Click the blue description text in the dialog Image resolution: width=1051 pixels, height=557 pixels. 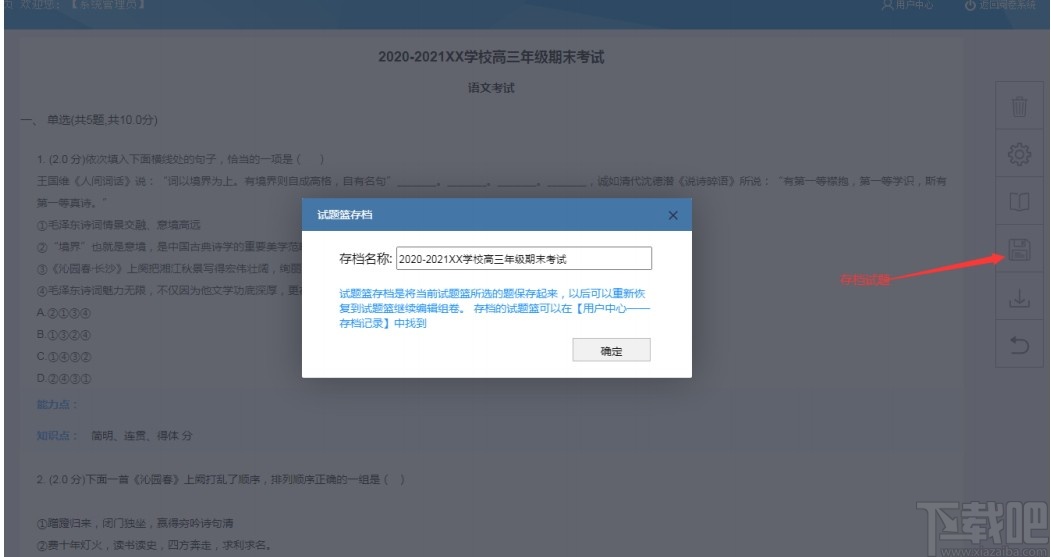pos(495,308)
